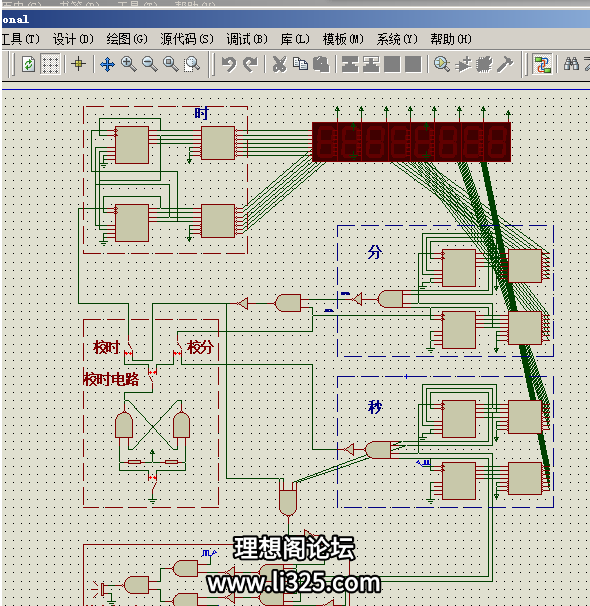Select the top-left counter chip in 时 block

click(x=132, y=145)
